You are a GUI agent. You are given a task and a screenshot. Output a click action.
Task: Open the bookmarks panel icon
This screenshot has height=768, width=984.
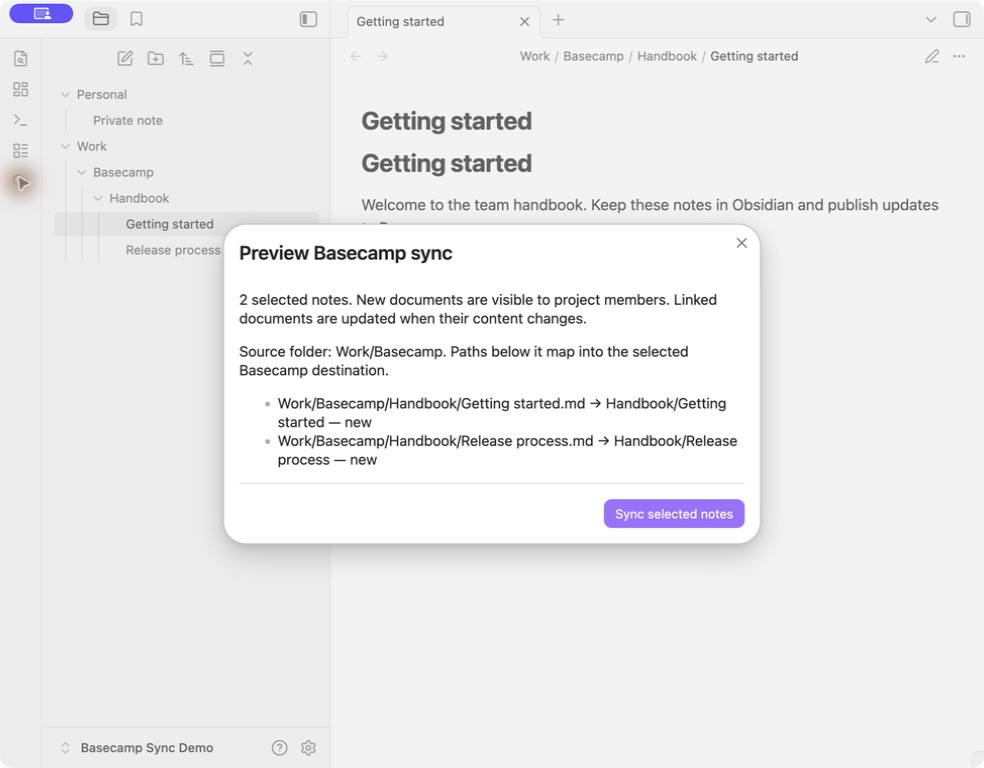136,19
